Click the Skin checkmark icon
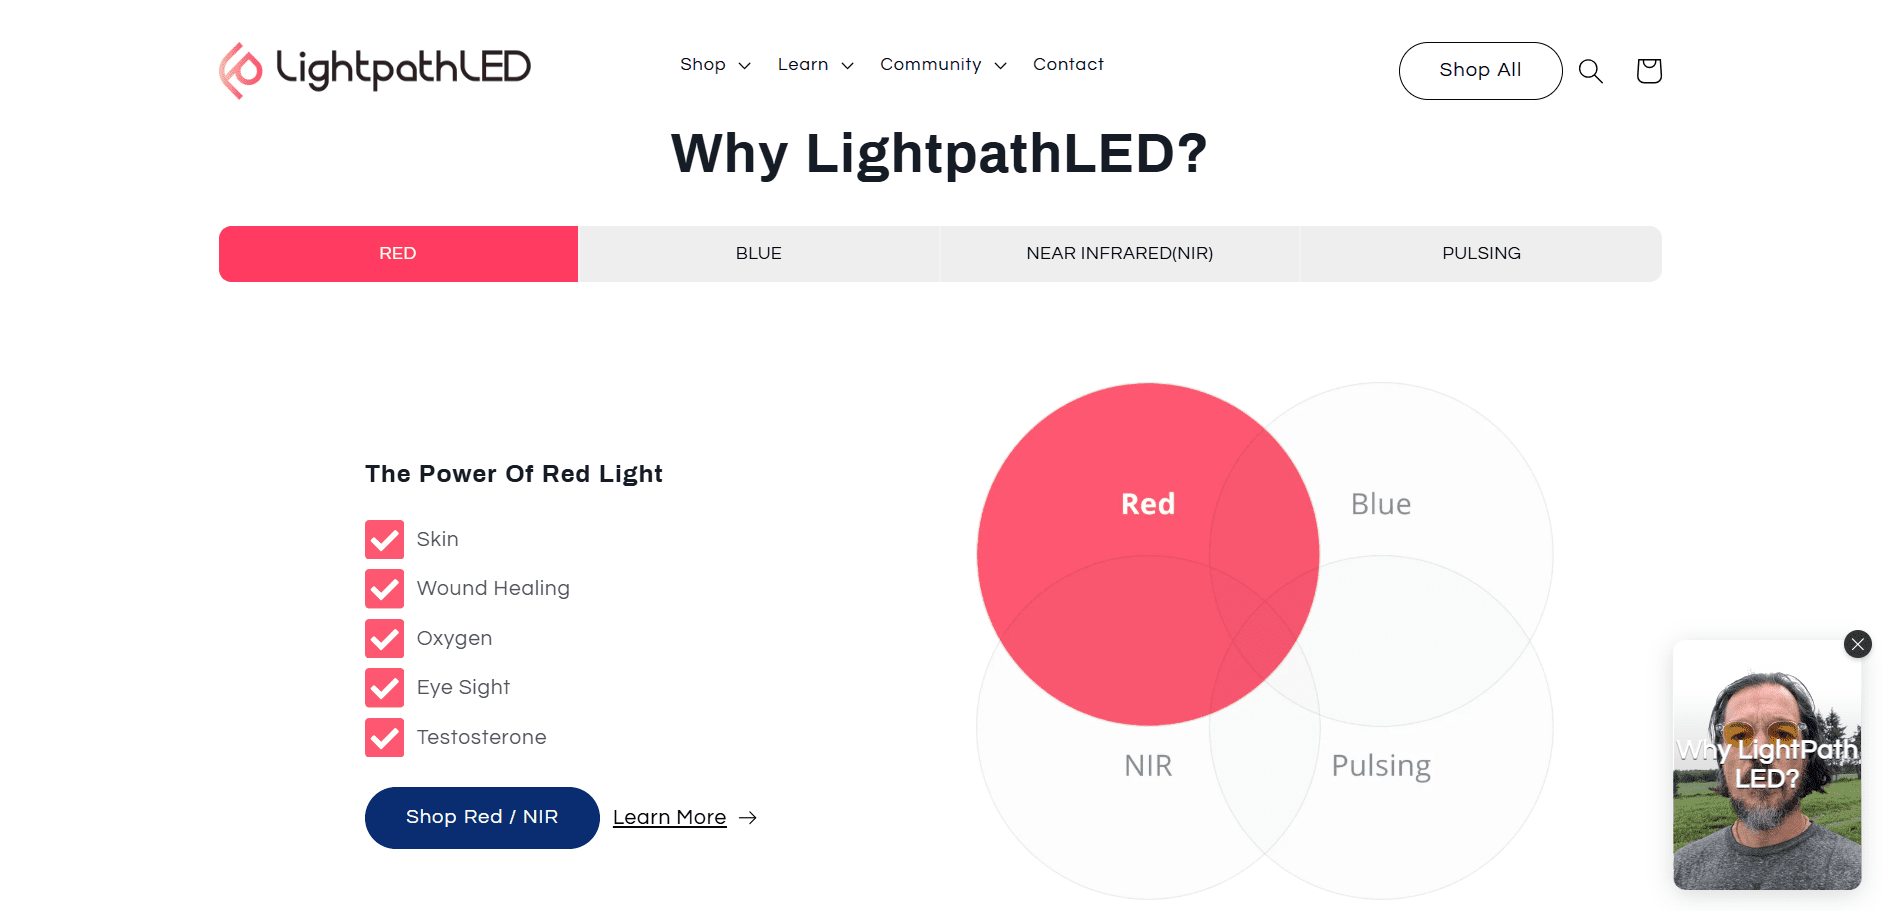The height and width of the screenshot is (911, 1882). pyautogui.click(x=384, y=539)
